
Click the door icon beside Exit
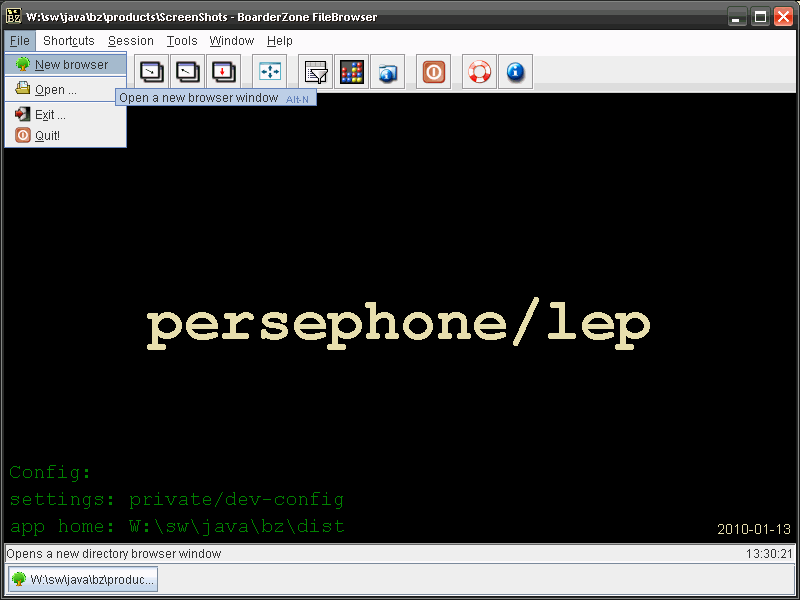click(22, 113)
